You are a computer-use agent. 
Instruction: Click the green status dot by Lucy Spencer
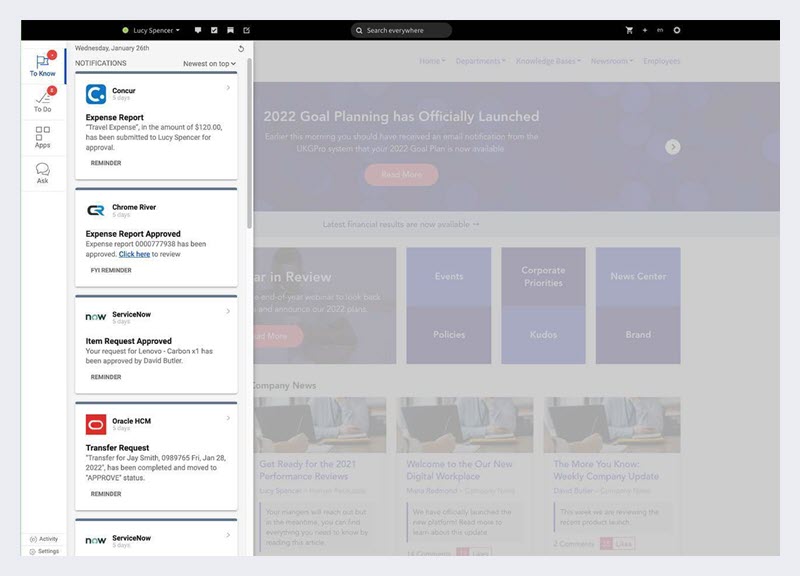tap(125, 30)
